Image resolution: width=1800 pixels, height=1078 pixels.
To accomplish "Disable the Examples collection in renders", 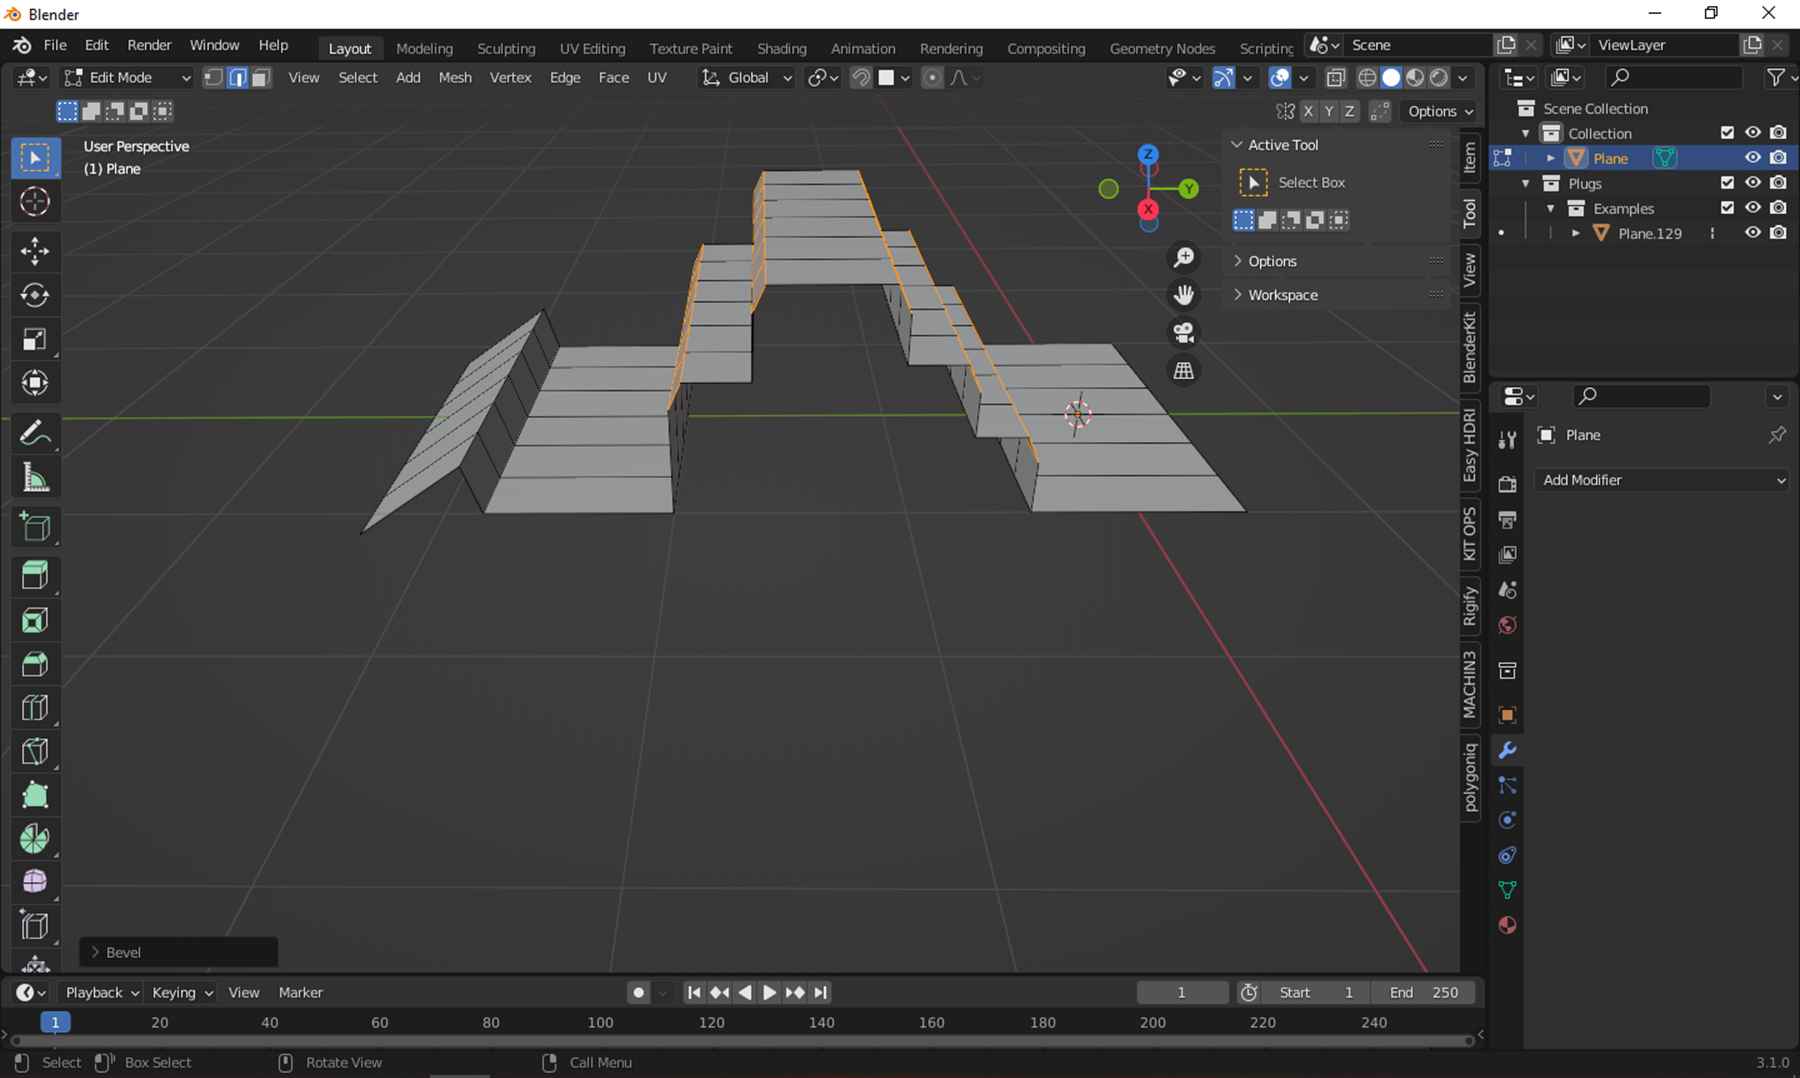I will (x=1778, y=208).
